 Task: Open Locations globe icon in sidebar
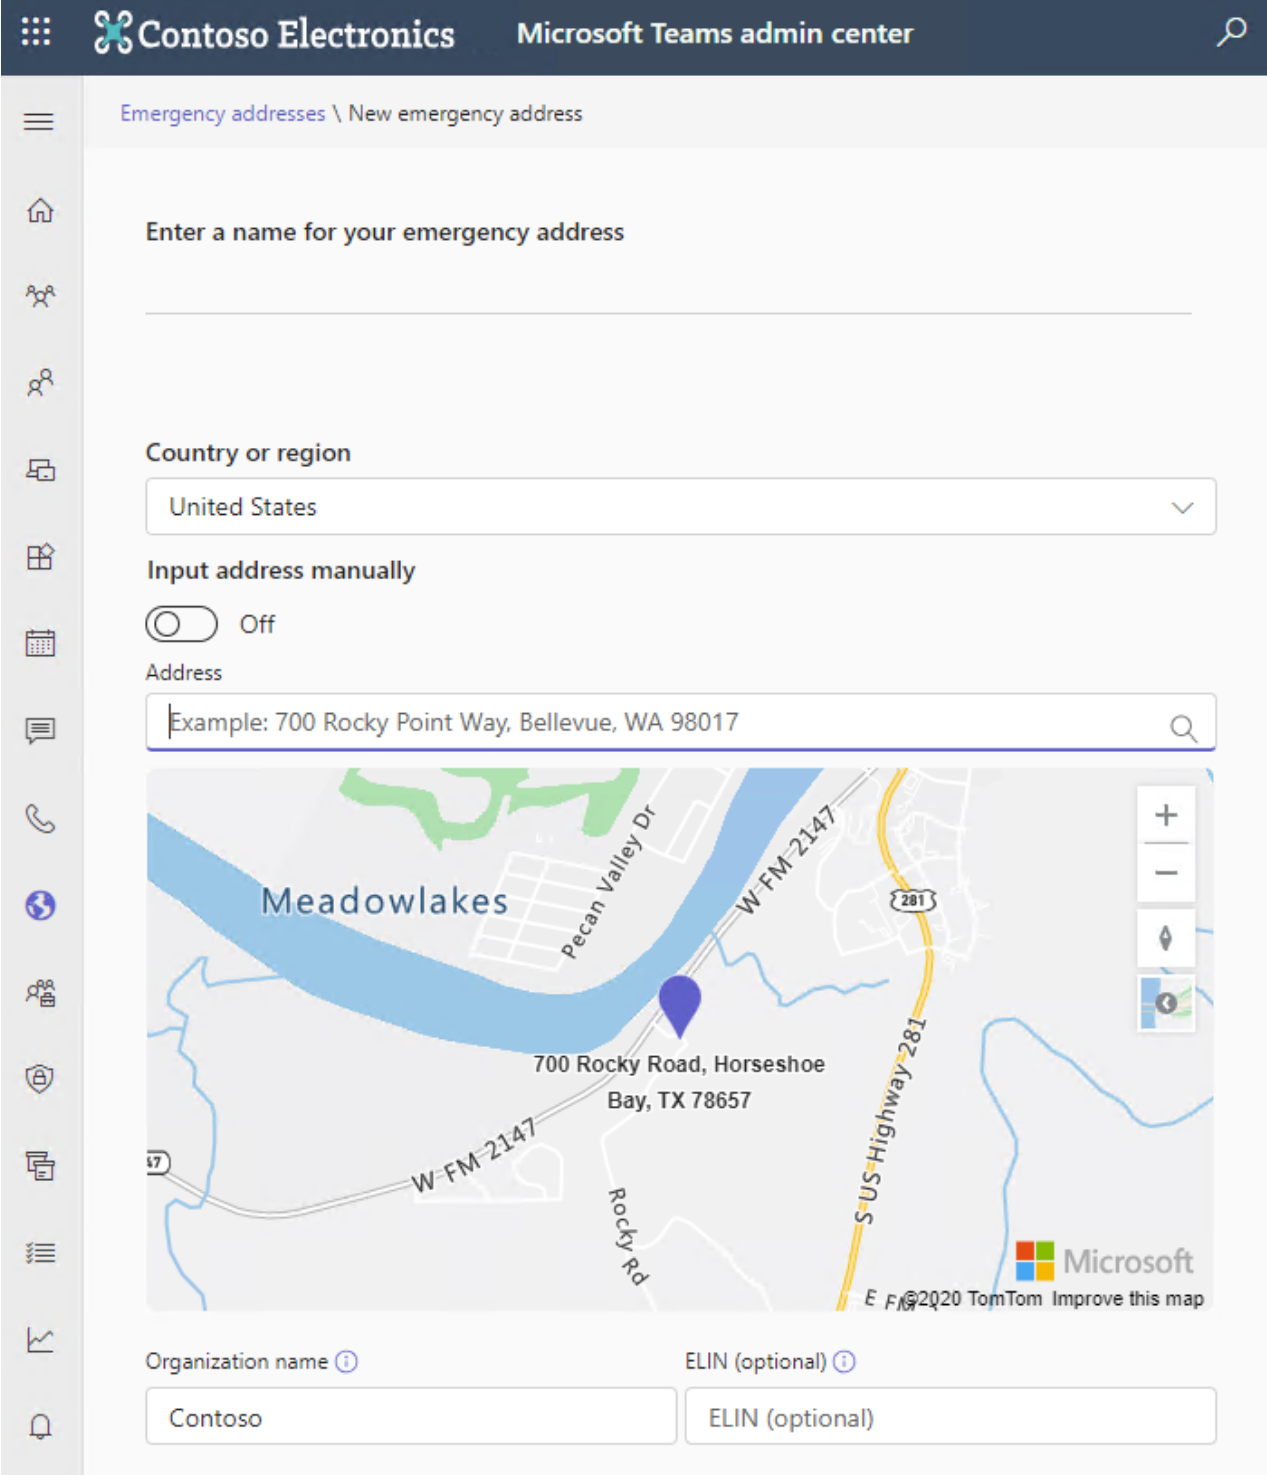pos(40,906)
